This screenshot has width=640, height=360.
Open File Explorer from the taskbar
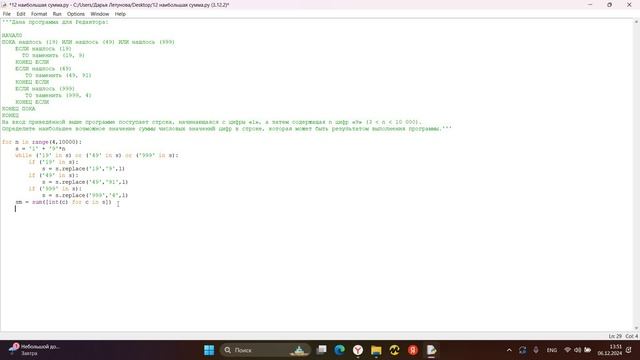pyautogui.click(x=376, y=350)
